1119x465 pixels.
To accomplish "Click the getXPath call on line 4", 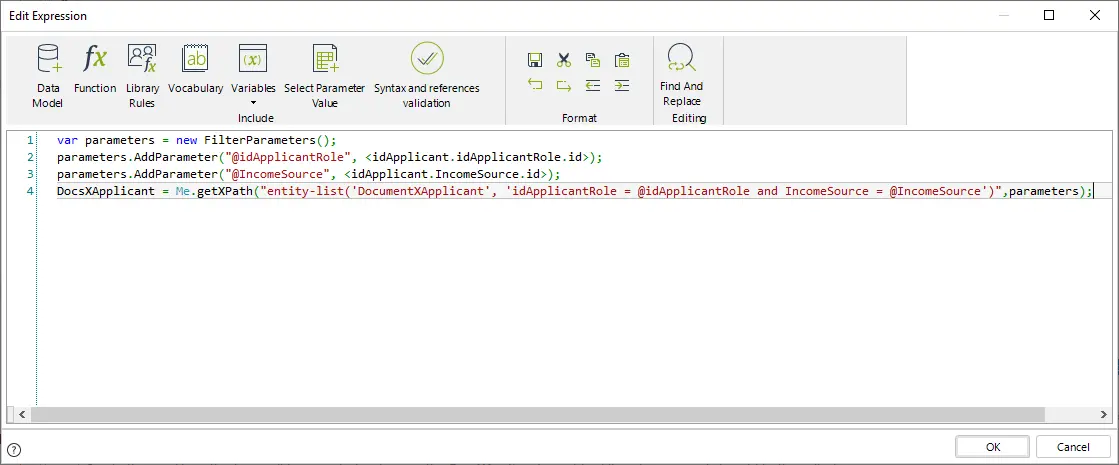I will tap(225, 191).
